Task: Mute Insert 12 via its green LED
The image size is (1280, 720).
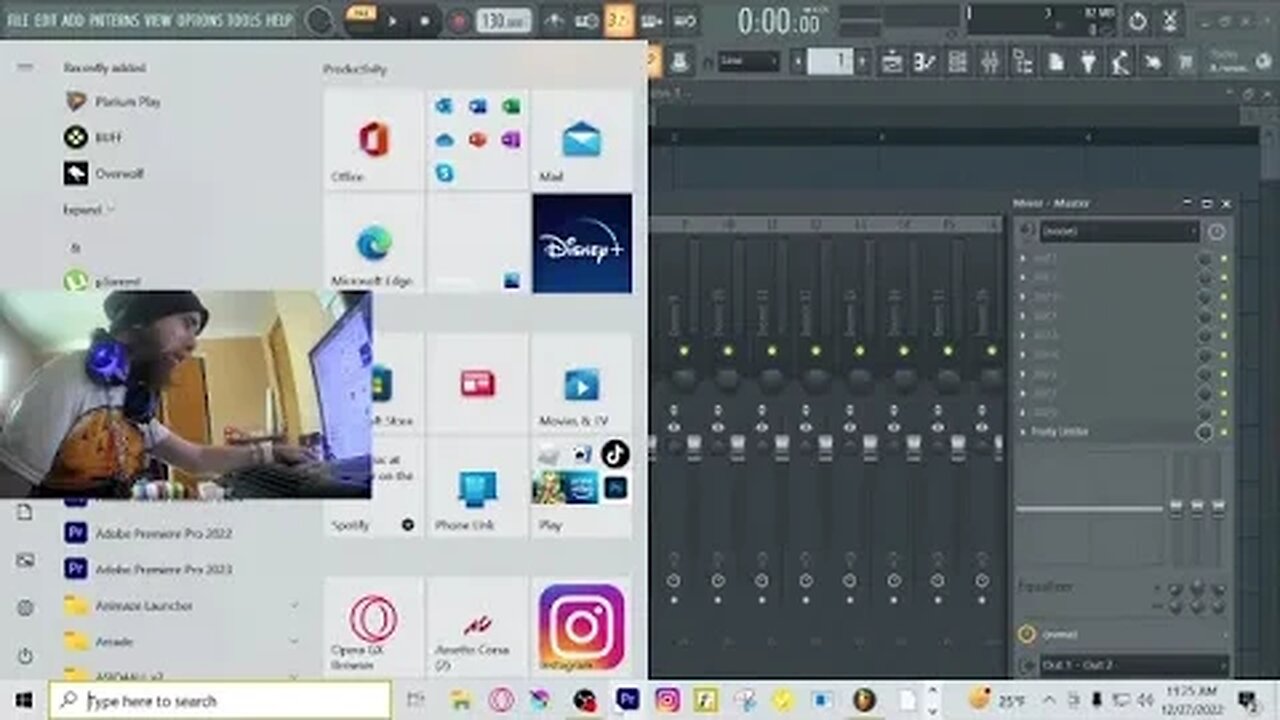Action: pyautogui.click(x=816, y=351)
